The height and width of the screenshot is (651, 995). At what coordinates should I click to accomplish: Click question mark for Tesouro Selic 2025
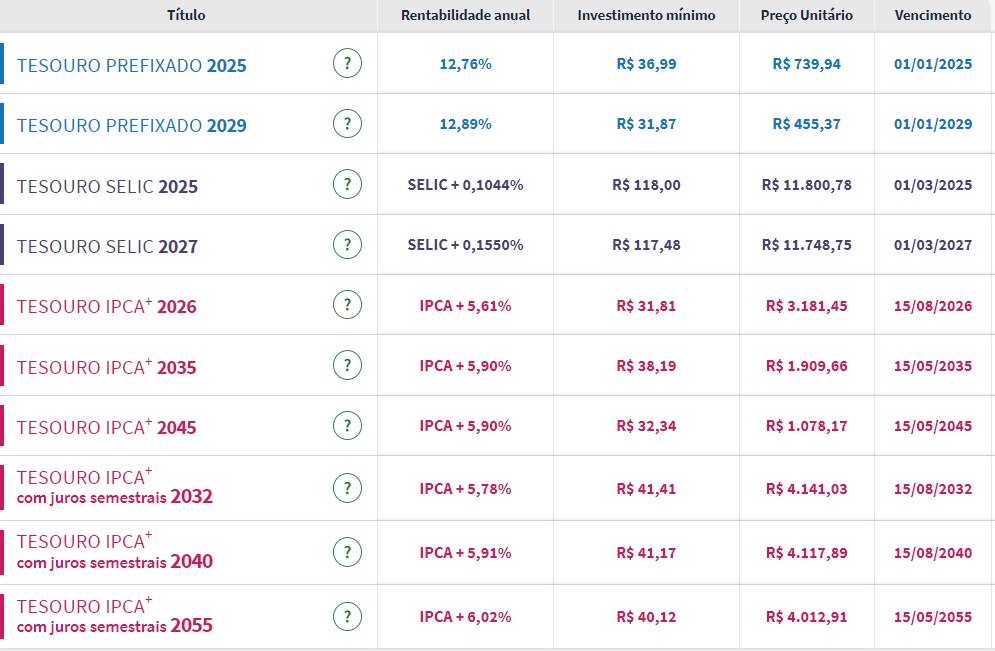coord(347,185)
